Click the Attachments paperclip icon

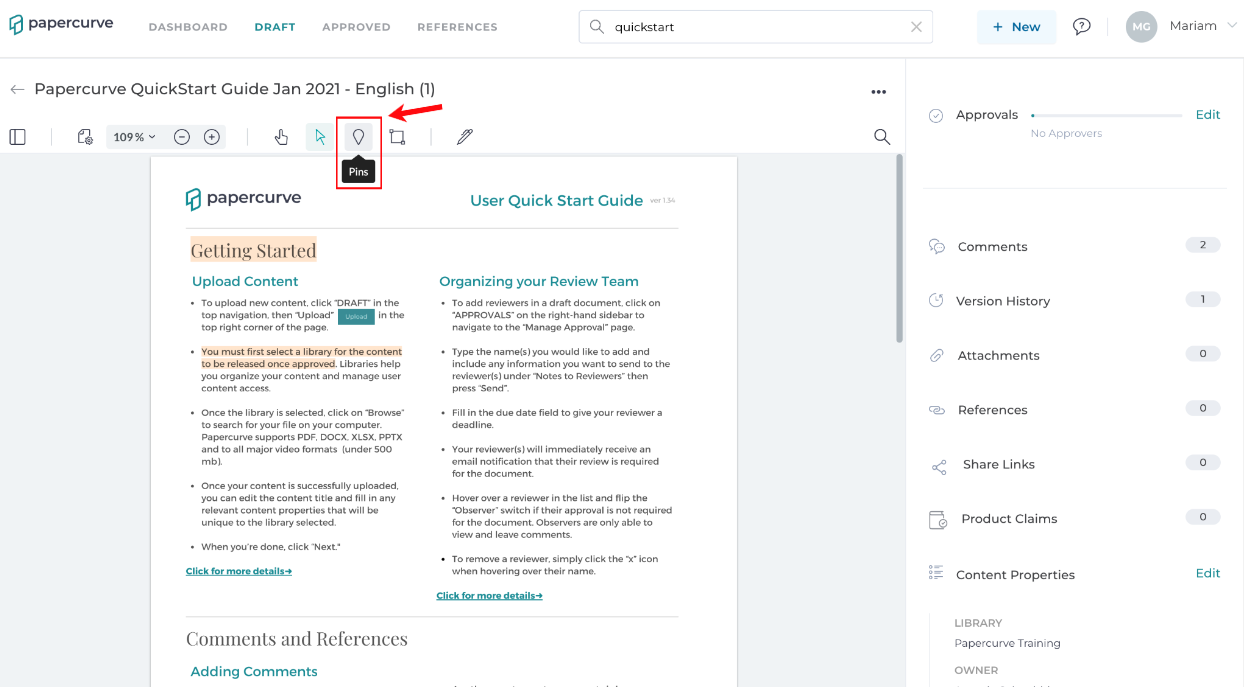(936, 355)
